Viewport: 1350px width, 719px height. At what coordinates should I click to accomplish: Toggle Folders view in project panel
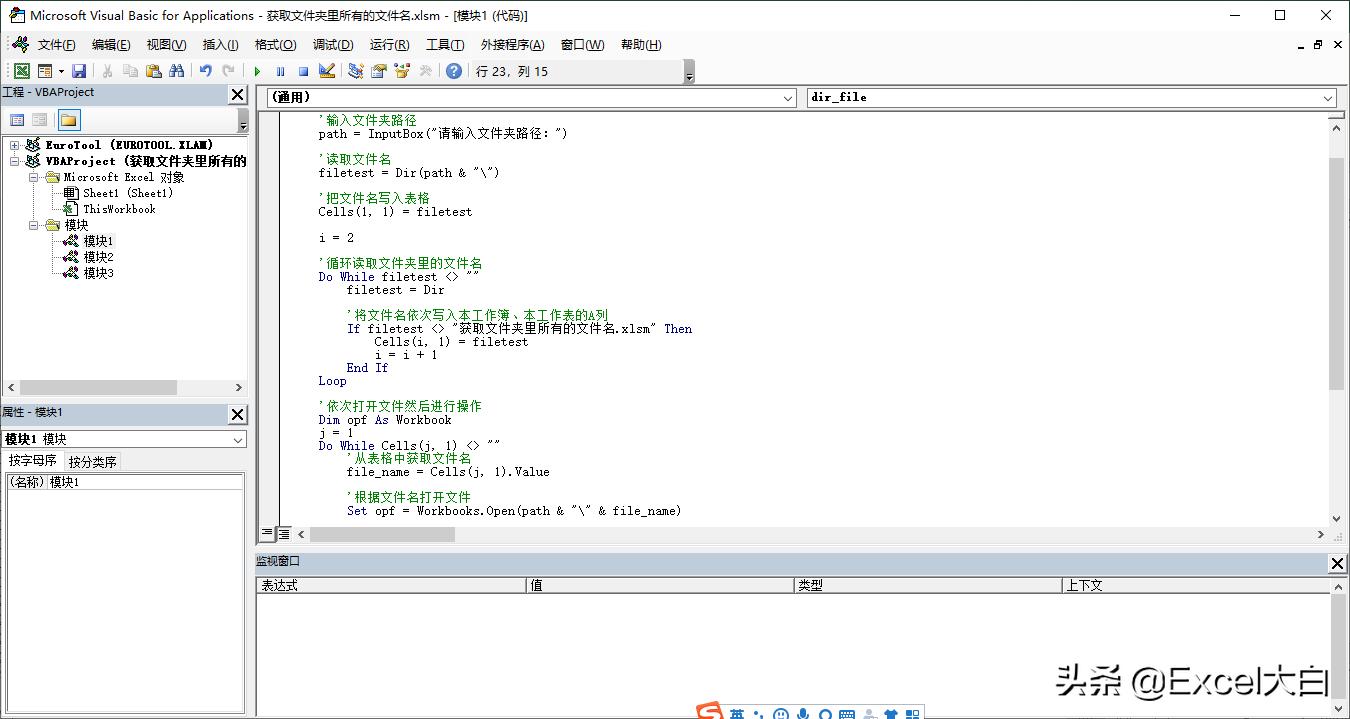(x=68, y=120)
